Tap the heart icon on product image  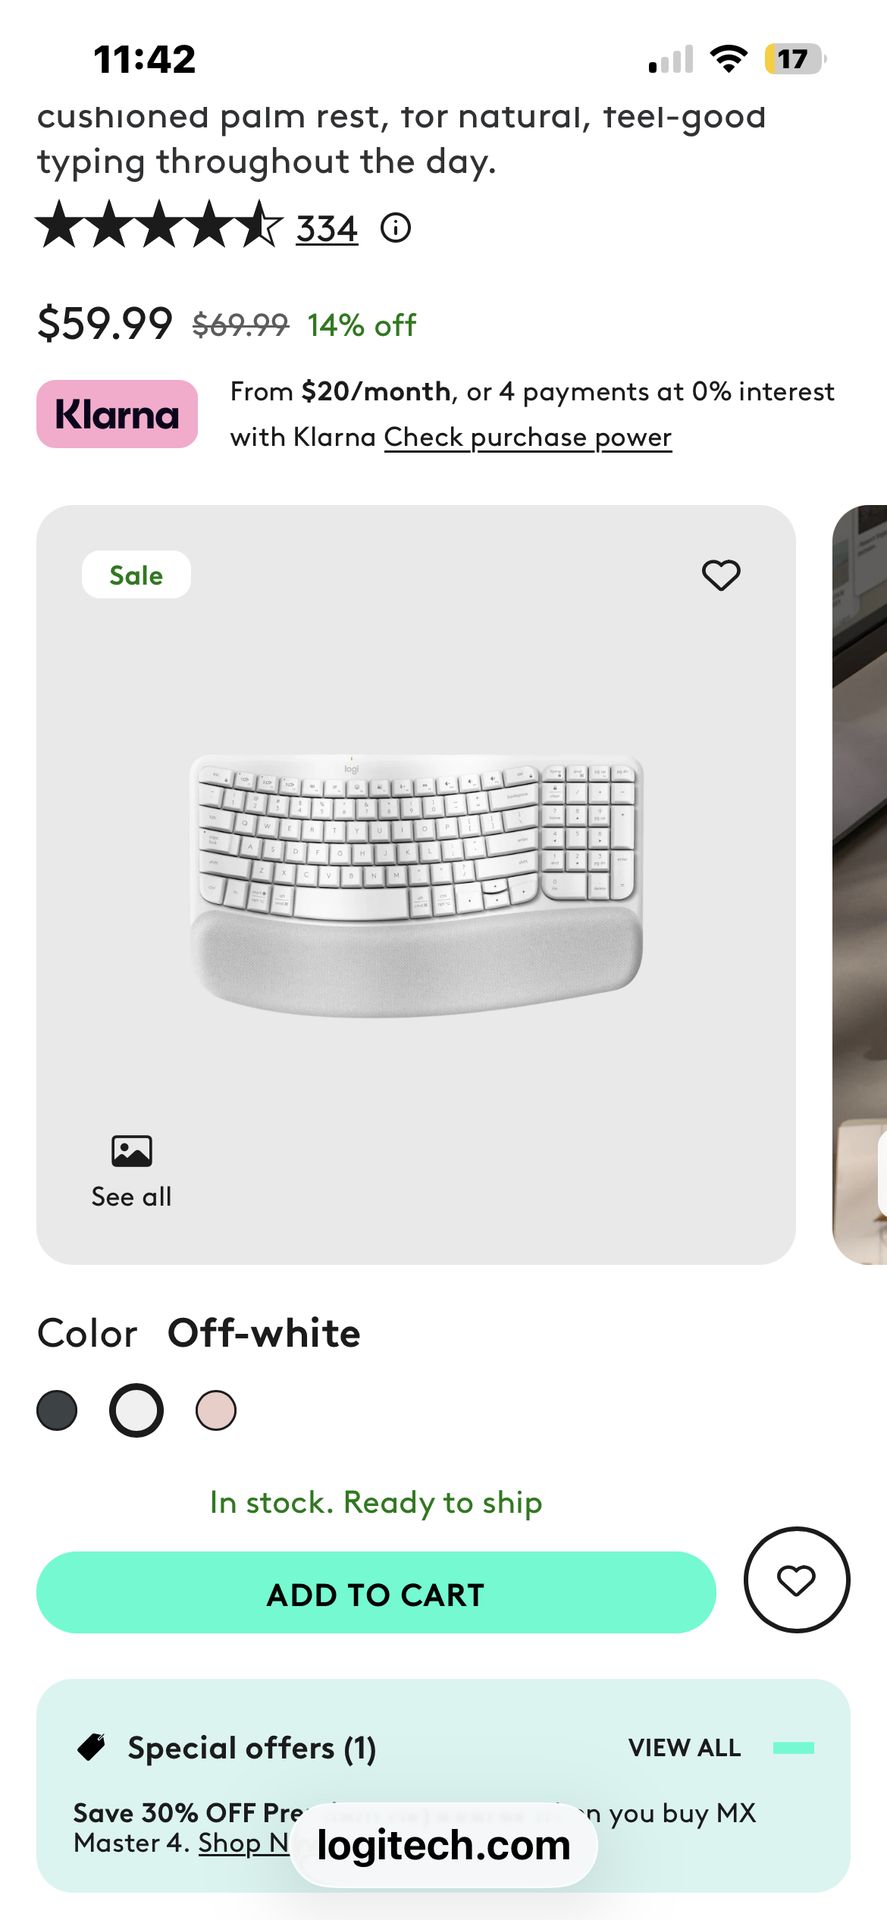tap(720, 575)
